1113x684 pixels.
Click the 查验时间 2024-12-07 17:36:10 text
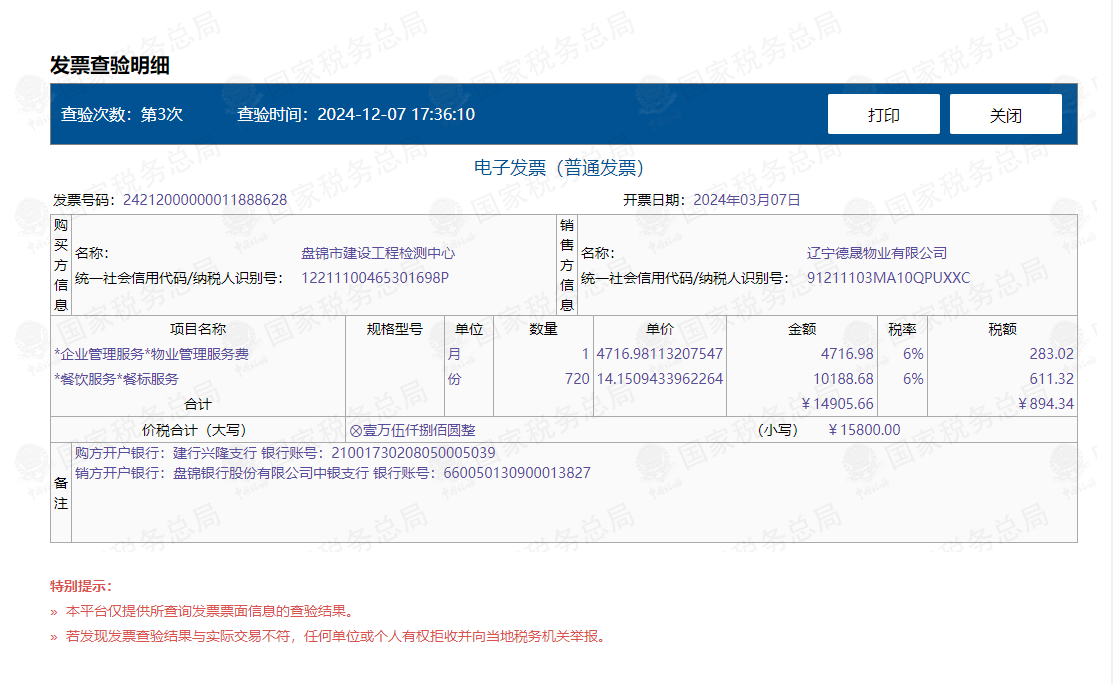[356, 114]
